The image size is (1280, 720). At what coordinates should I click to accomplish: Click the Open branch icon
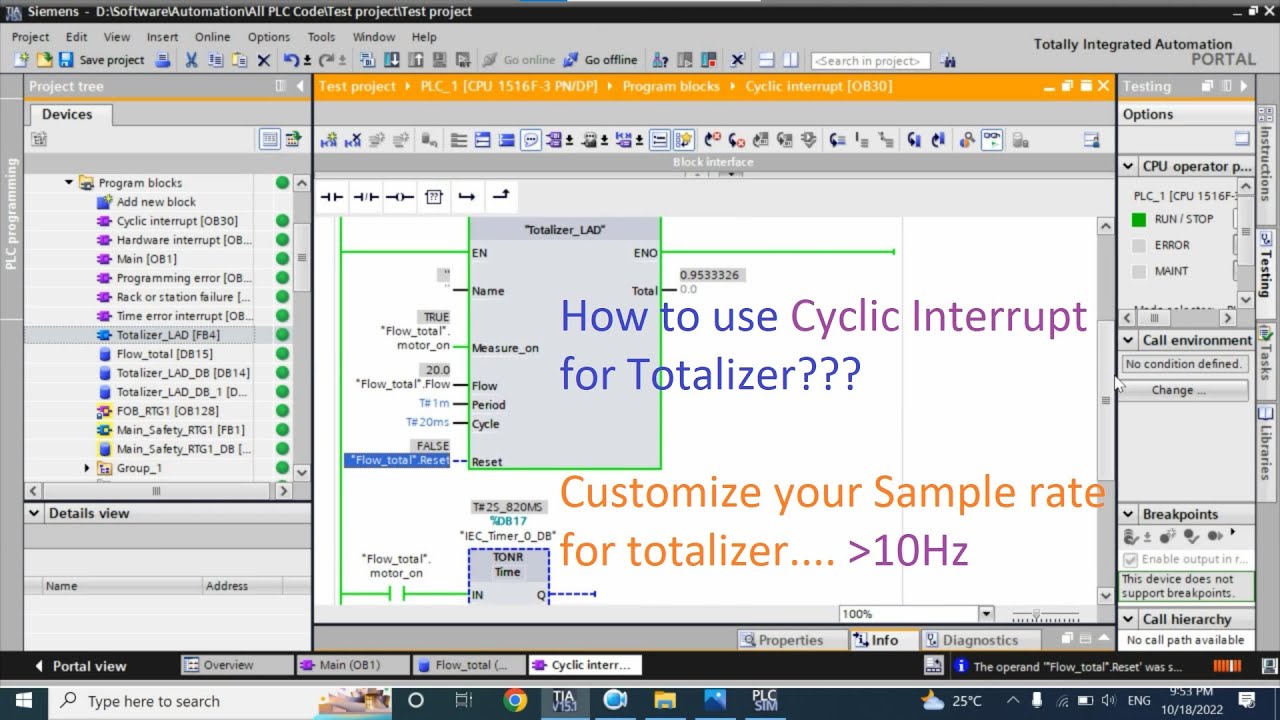[466, 197]
